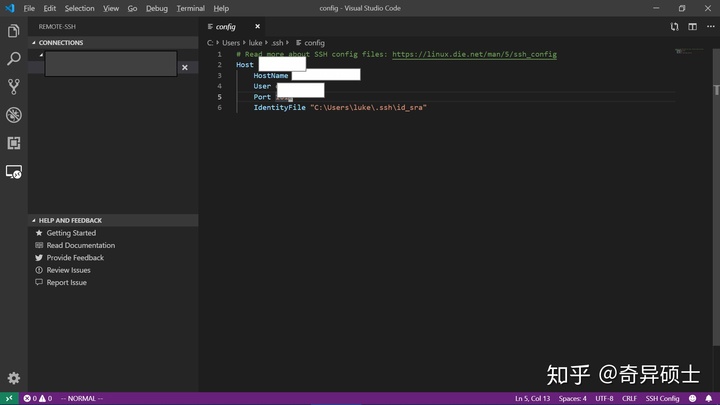Click the VS Code logo icon
The height and width of the screenshot is (405, 720).
[x=10, y=8]
